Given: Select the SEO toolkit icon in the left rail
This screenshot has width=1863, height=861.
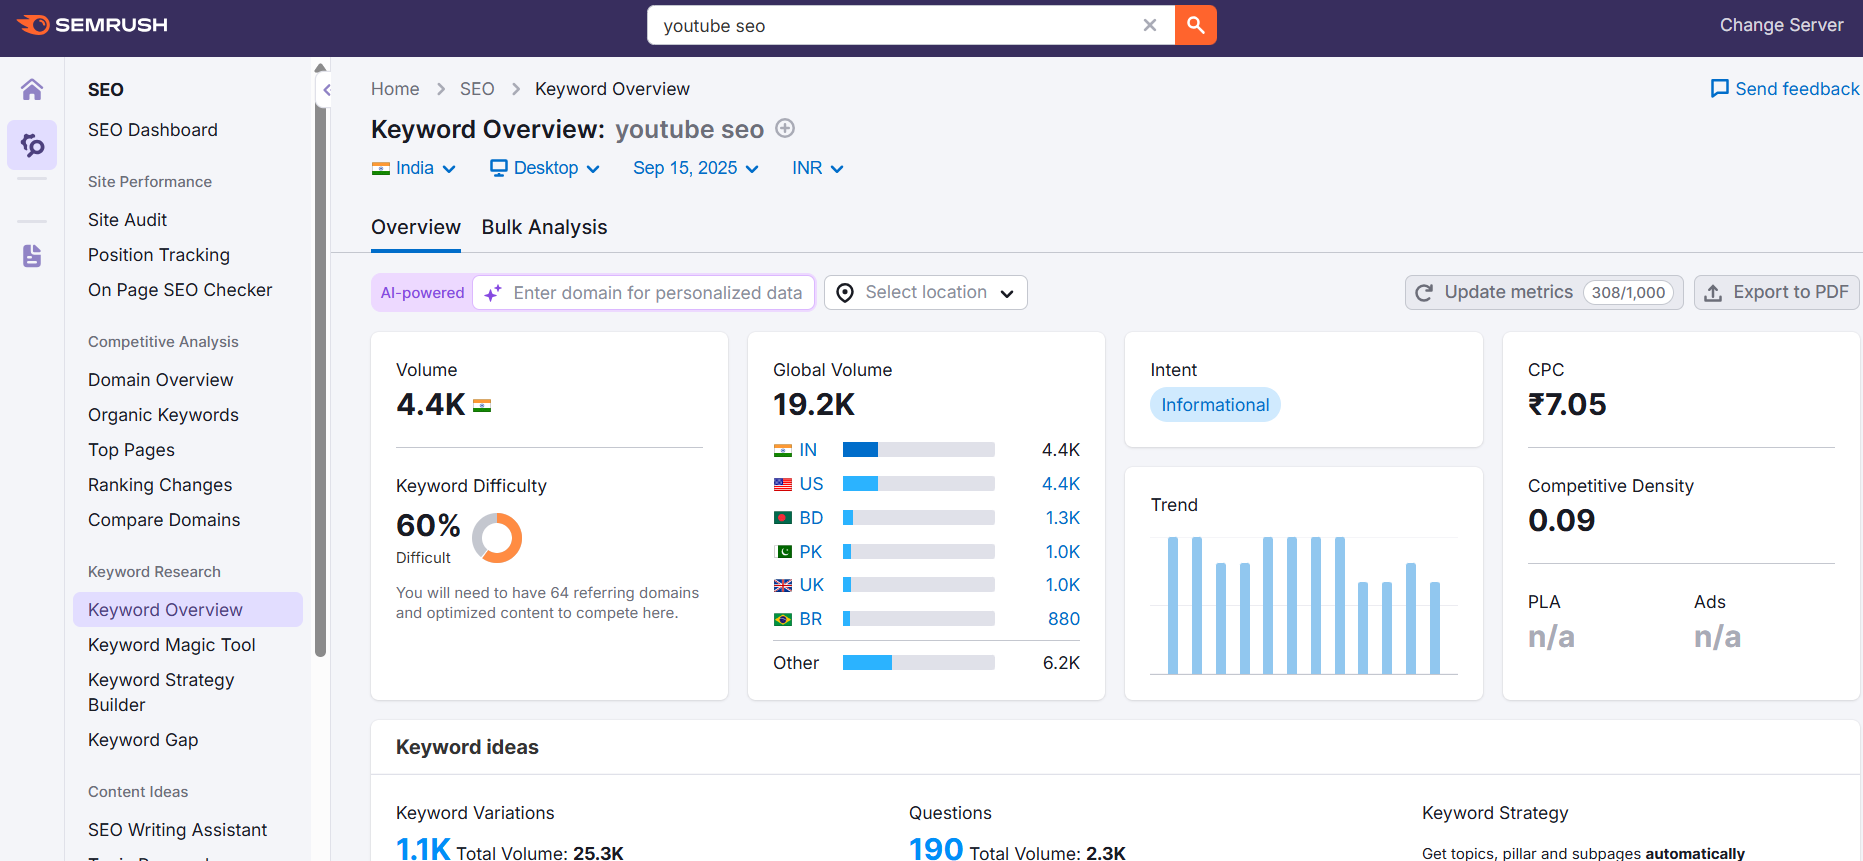Looking at the screenshot, I should click(x=32, y=145).
